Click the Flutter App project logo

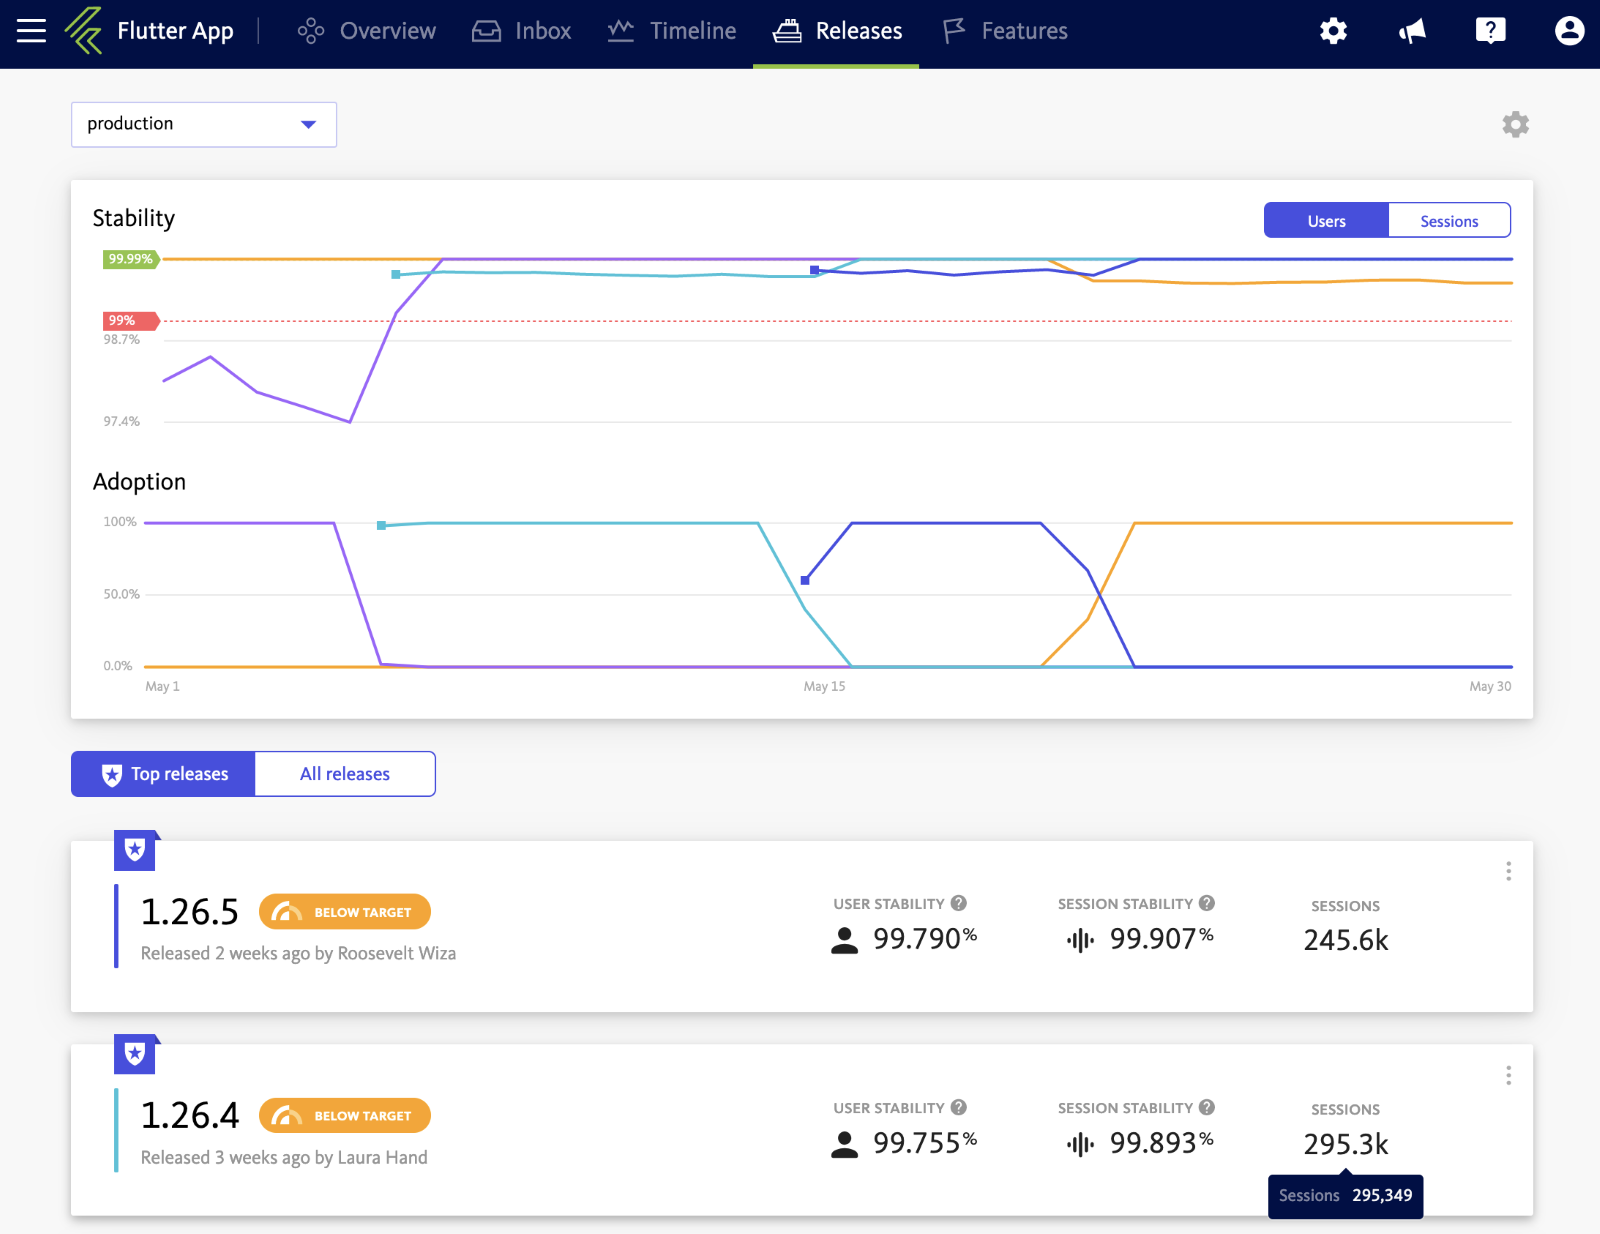coord(84,31)
